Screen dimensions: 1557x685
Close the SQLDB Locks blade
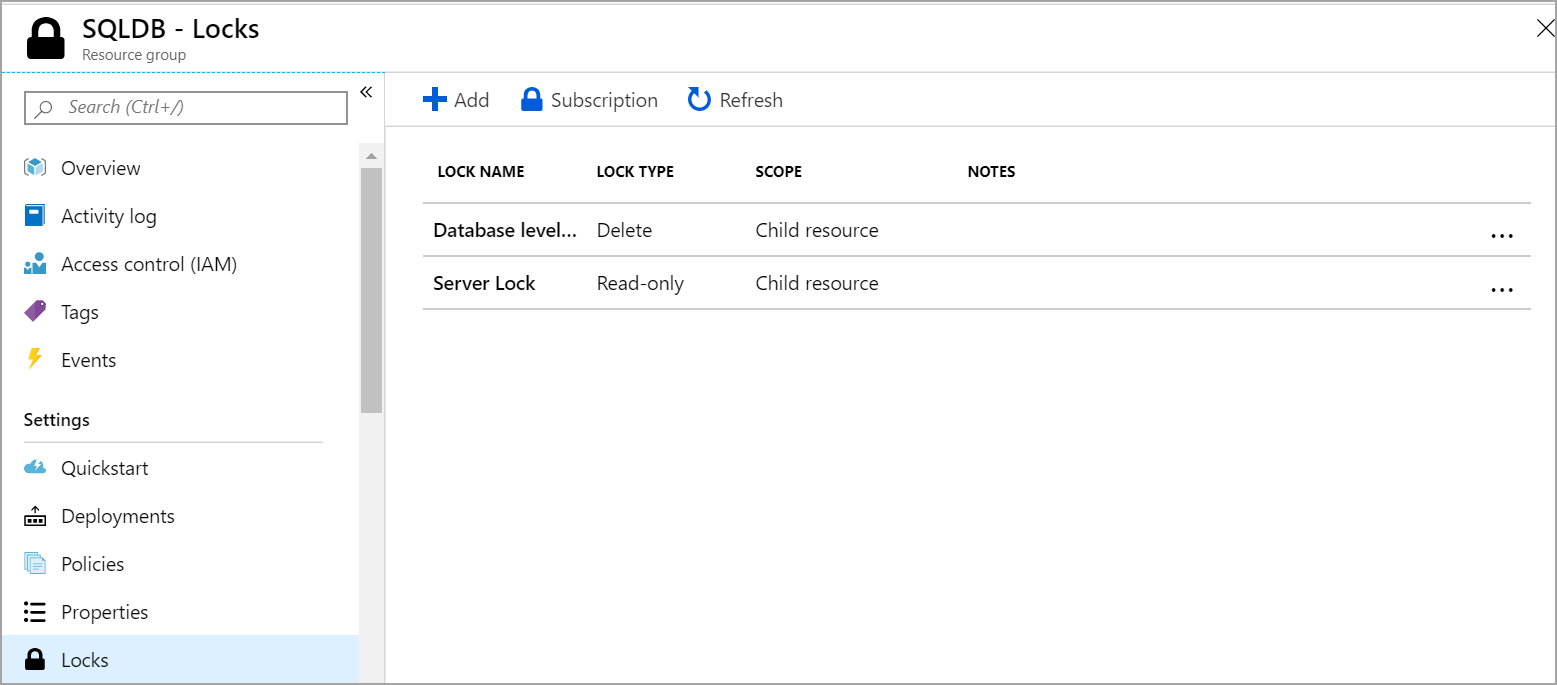click(x=1544, y=28)
